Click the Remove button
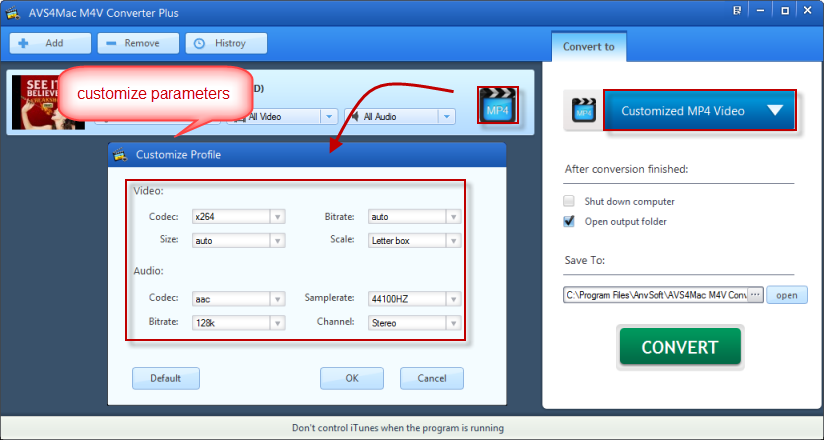The image size is (824, 440). [138, 44]
